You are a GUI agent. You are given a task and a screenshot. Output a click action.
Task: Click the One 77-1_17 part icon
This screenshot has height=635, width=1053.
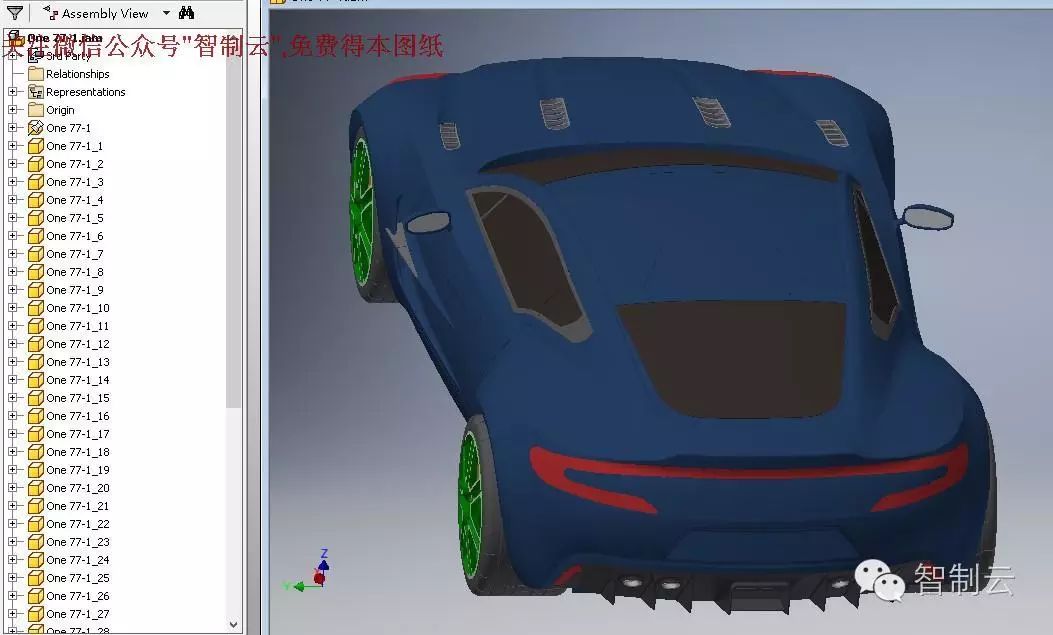[36, 434]
